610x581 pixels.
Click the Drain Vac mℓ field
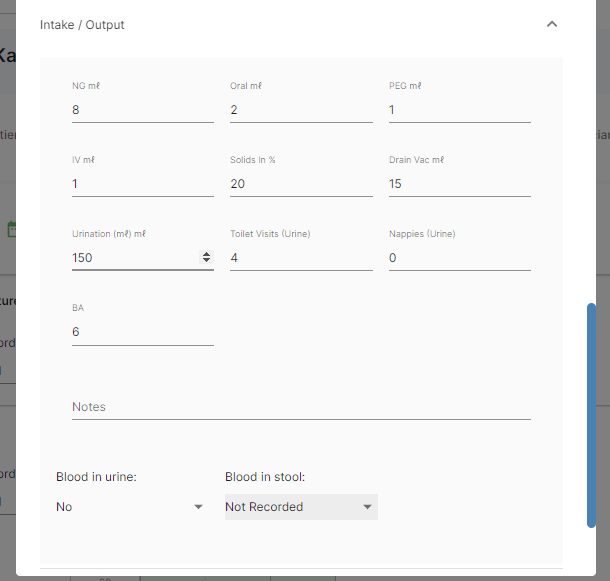pos(459,184)
